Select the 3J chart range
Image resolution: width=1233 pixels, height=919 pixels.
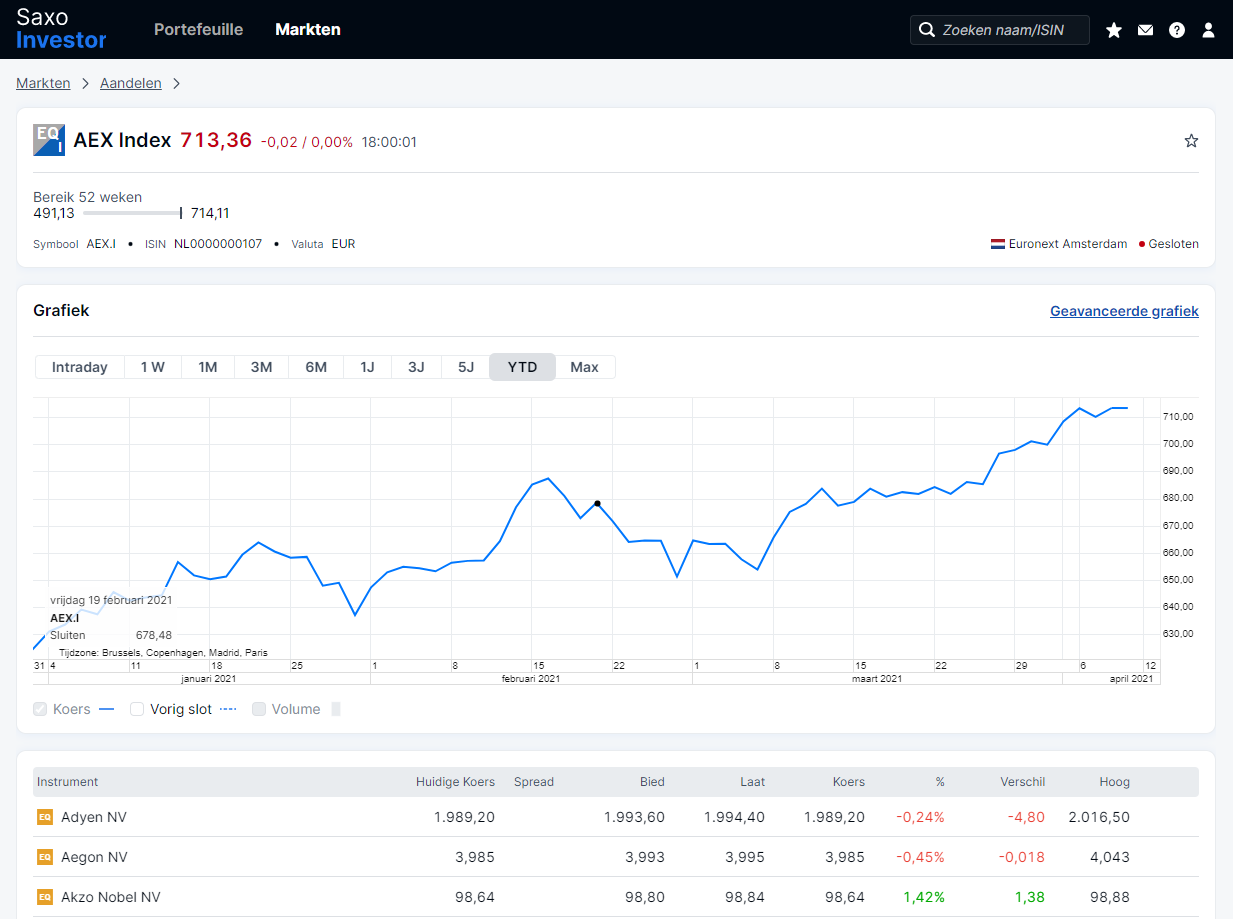416,367
